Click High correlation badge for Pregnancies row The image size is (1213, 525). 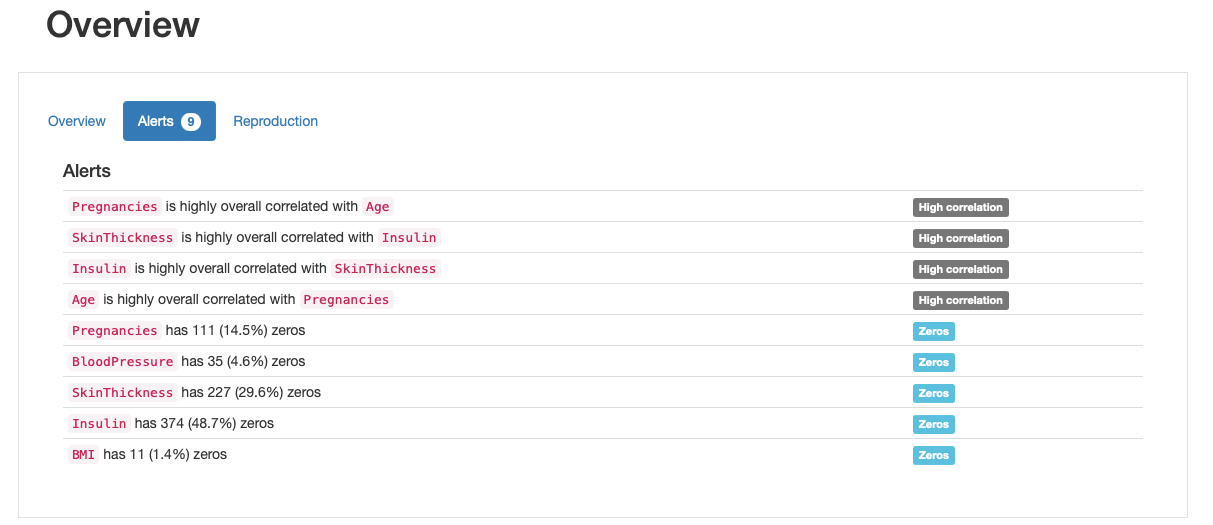coord(960,208)
